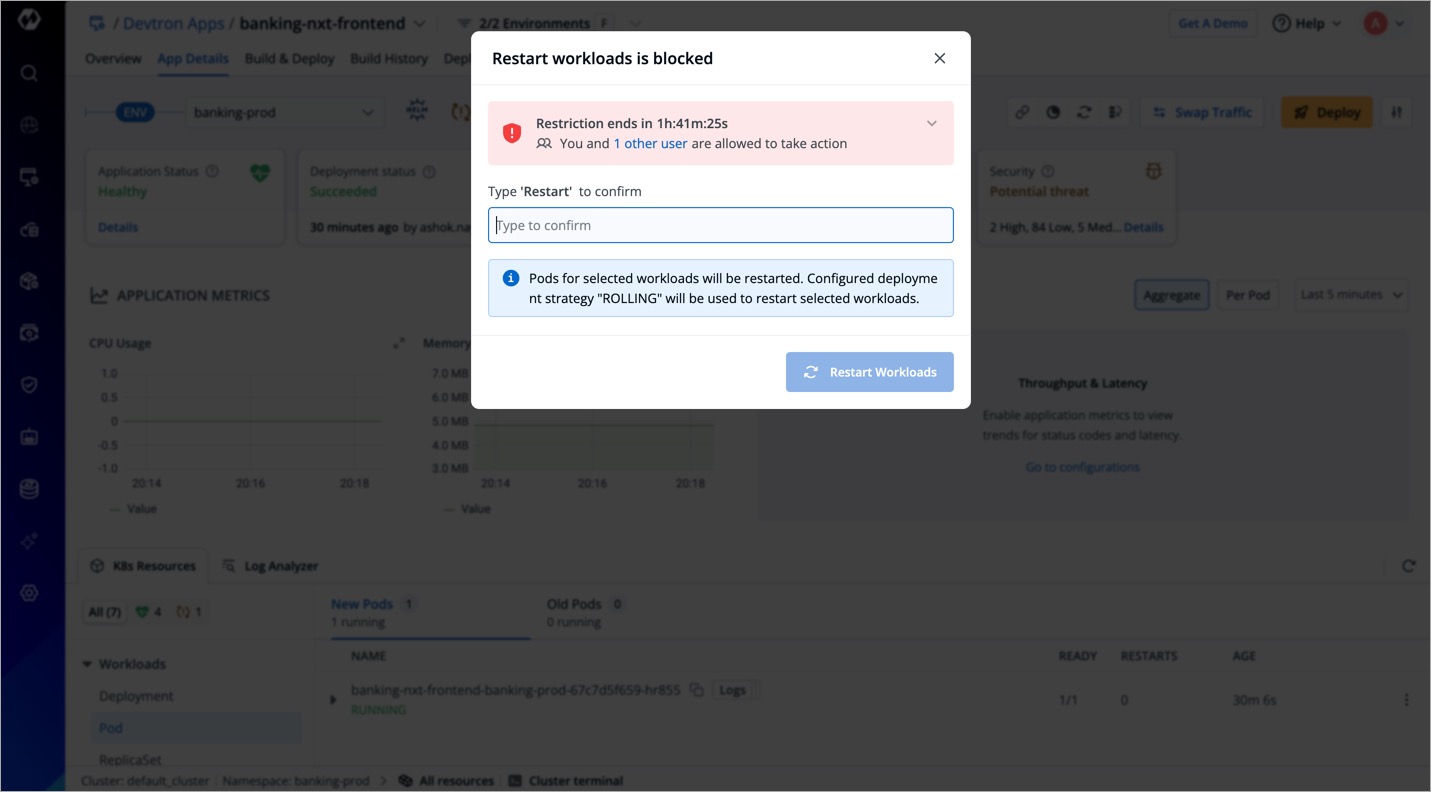Switch to the Per Pod metrics view

(1247, 296)
